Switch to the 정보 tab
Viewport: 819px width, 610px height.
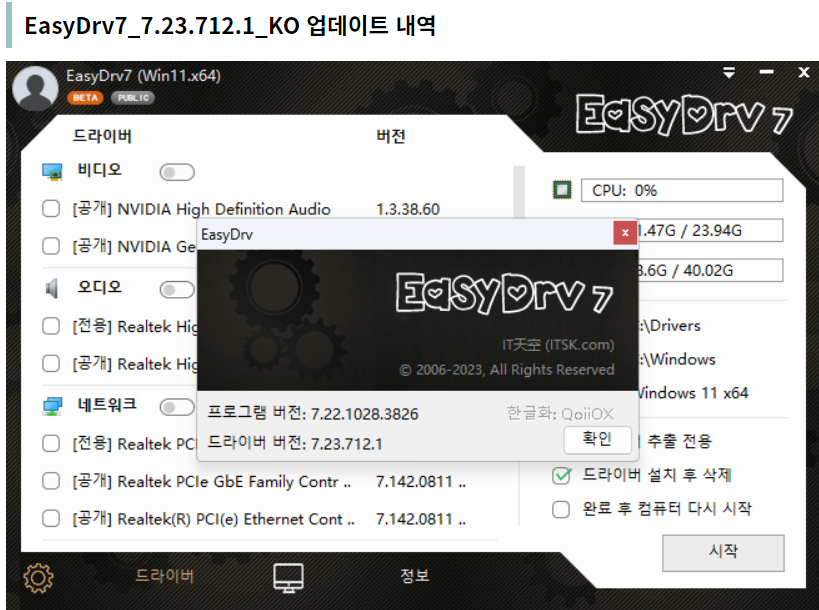[414, 576]
